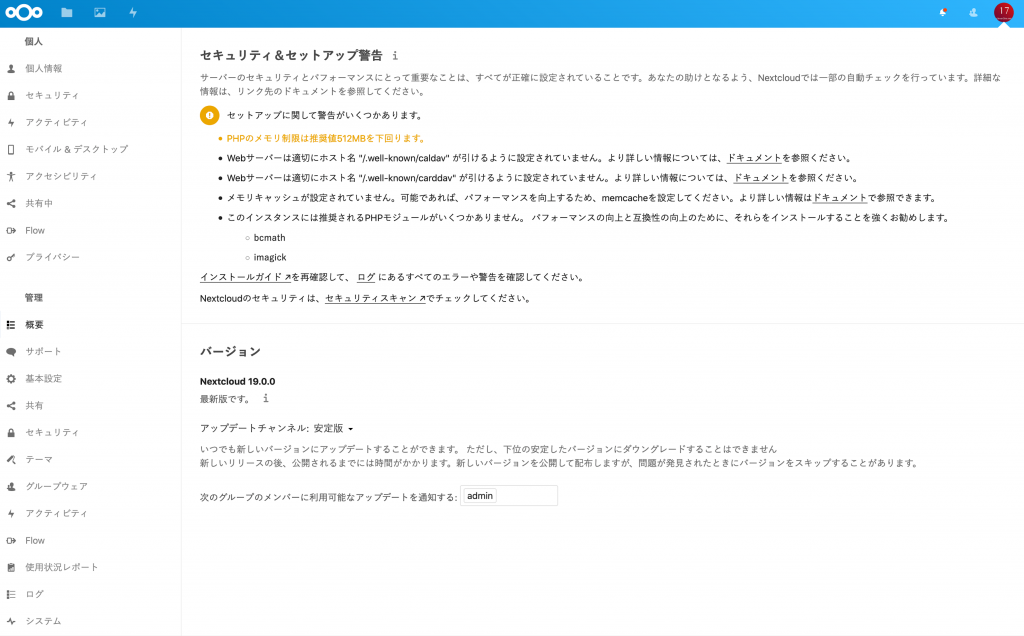This screenshot has width=1024, height=636.
Task: Click the key icon for プライバシー
Action: (11, 257)
